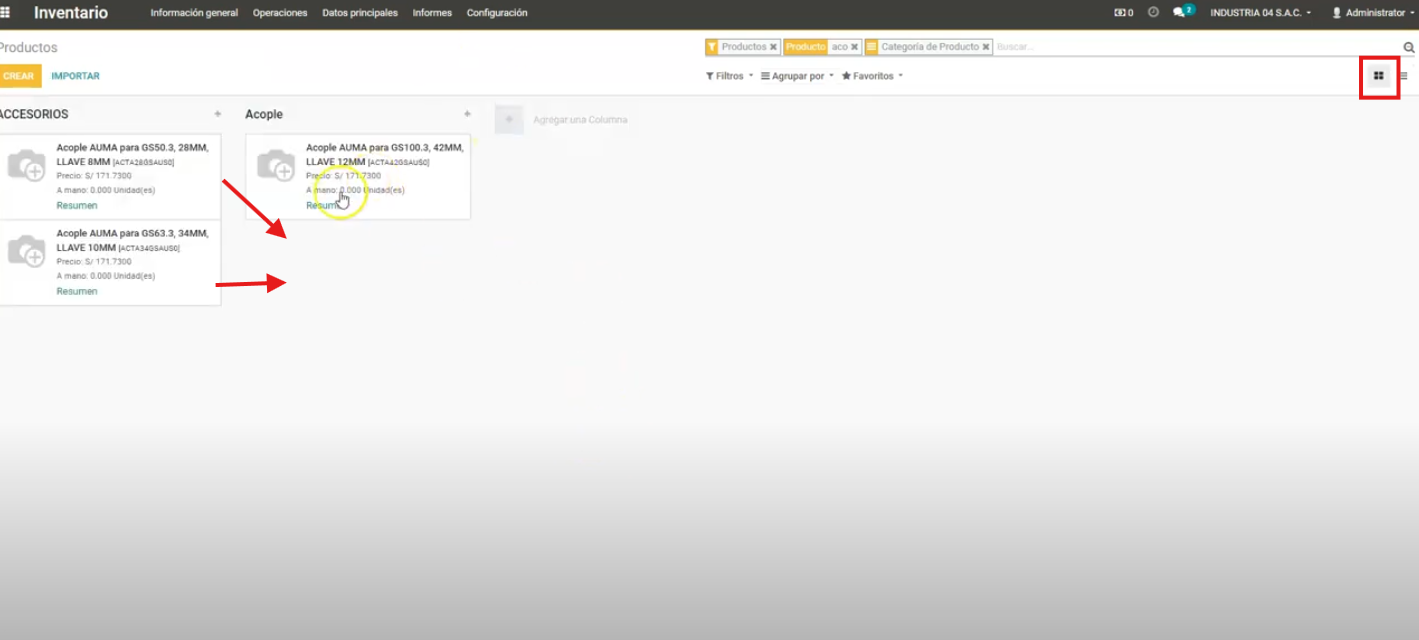Viewport: 1419px width, 640px height.
Task: Open the apps grid menu icon
Action: [x=5, y=13]
